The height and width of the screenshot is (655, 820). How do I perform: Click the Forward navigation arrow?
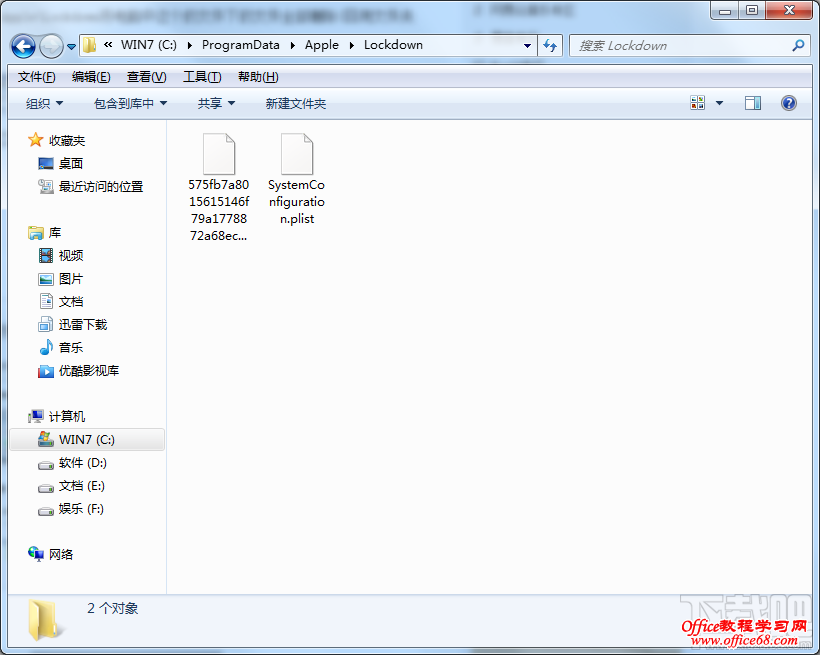tap(51, 47)
